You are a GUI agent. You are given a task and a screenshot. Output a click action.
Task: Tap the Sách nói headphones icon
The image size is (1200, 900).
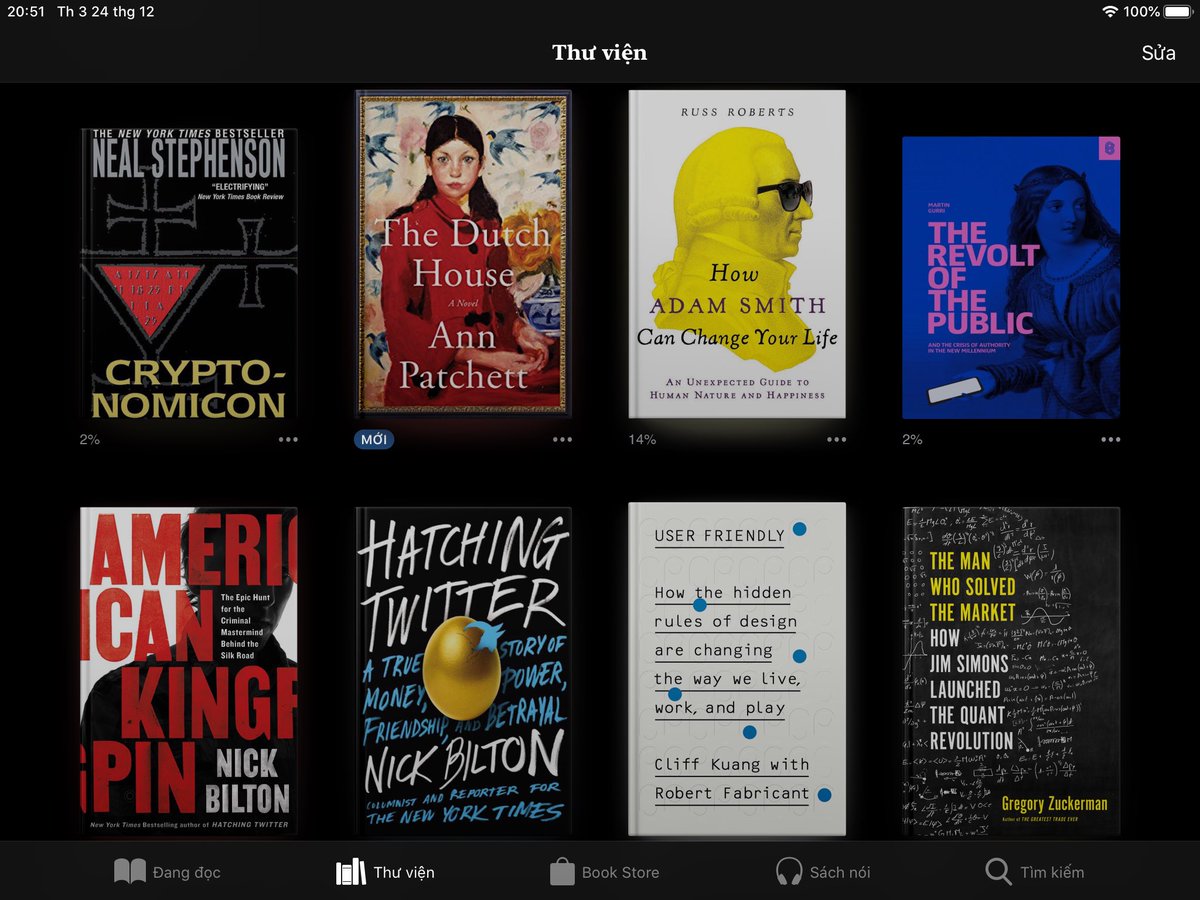point(789,872)
